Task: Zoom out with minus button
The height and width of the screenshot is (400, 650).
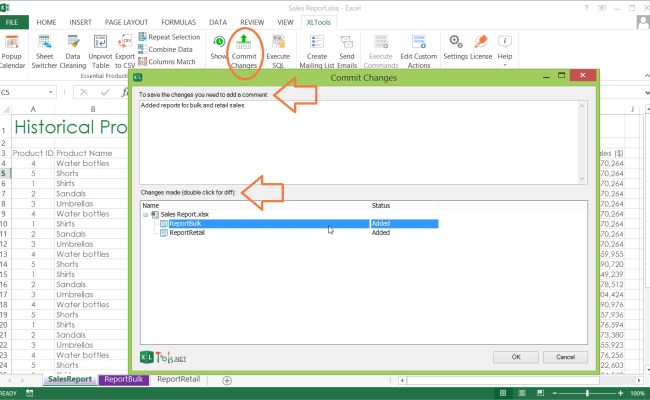Action: tap(555, 393)
